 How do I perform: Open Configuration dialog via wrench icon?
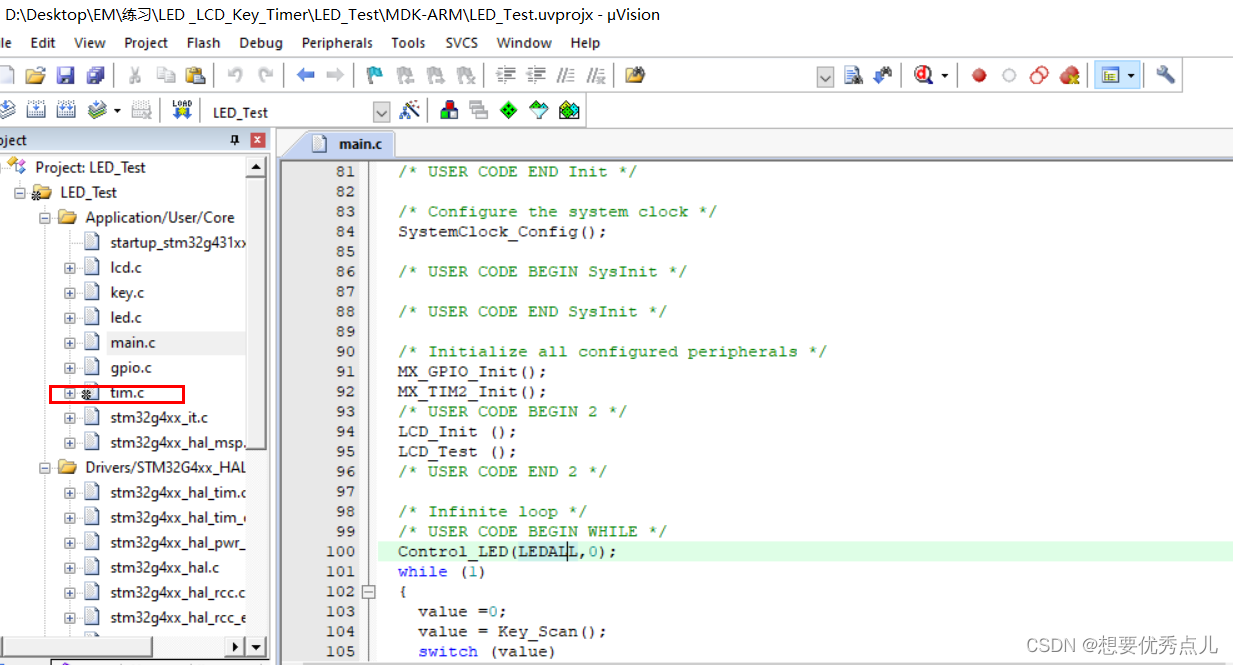tap(1163, 74)
